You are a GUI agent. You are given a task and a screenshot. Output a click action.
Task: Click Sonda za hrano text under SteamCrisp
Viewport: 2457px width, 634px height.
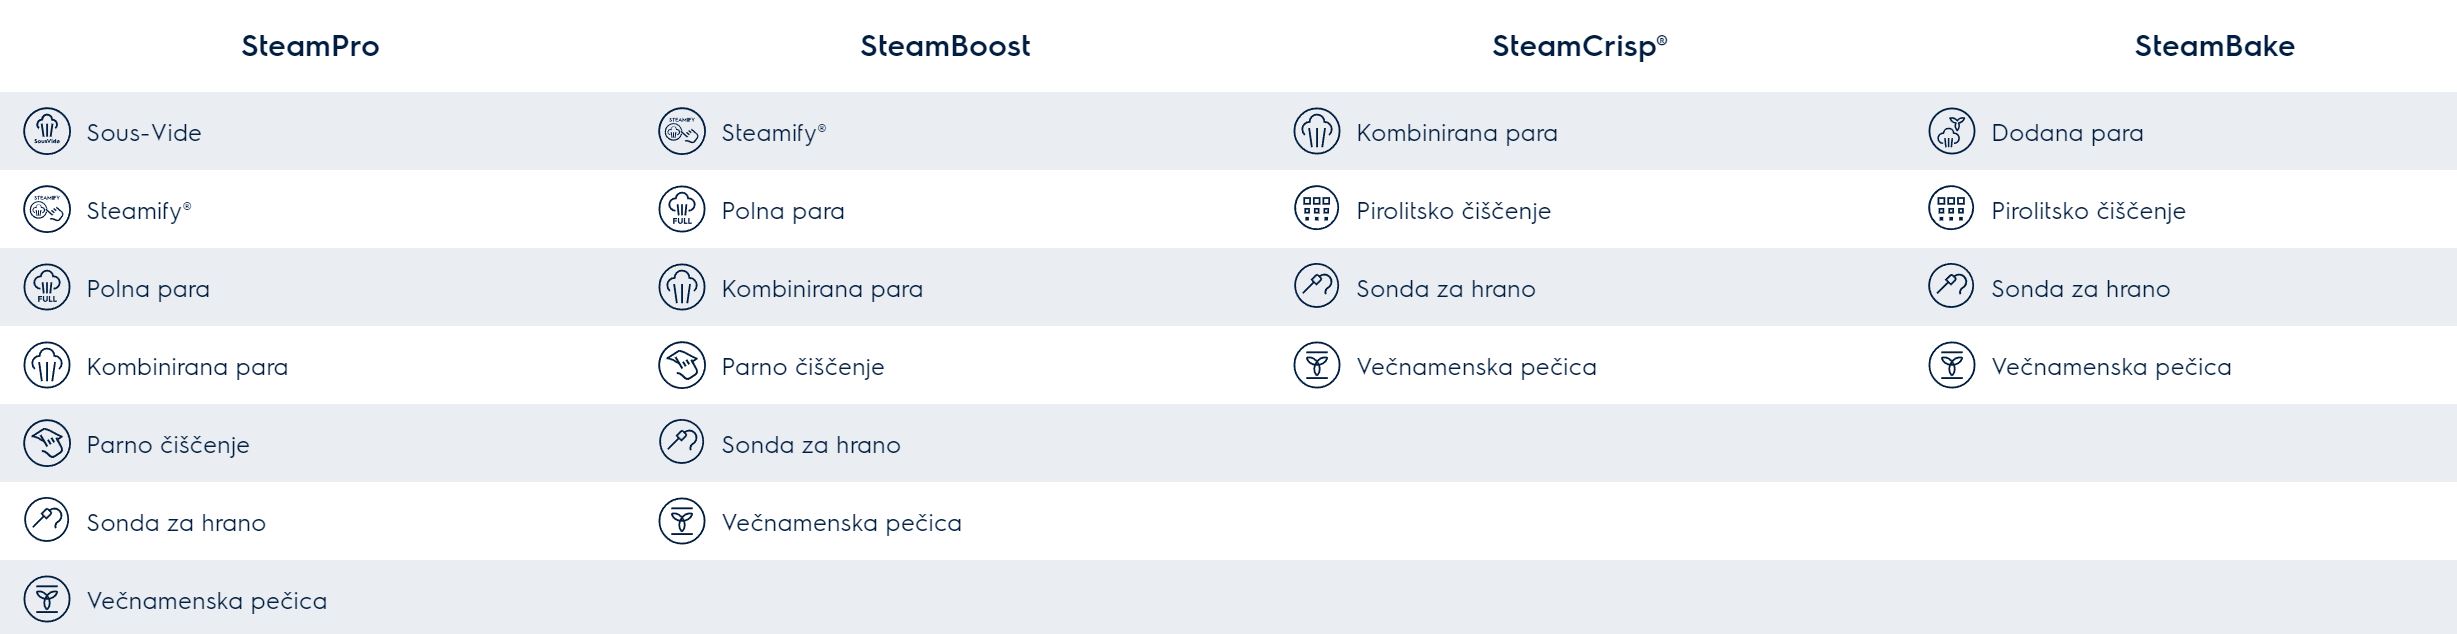1445,289
